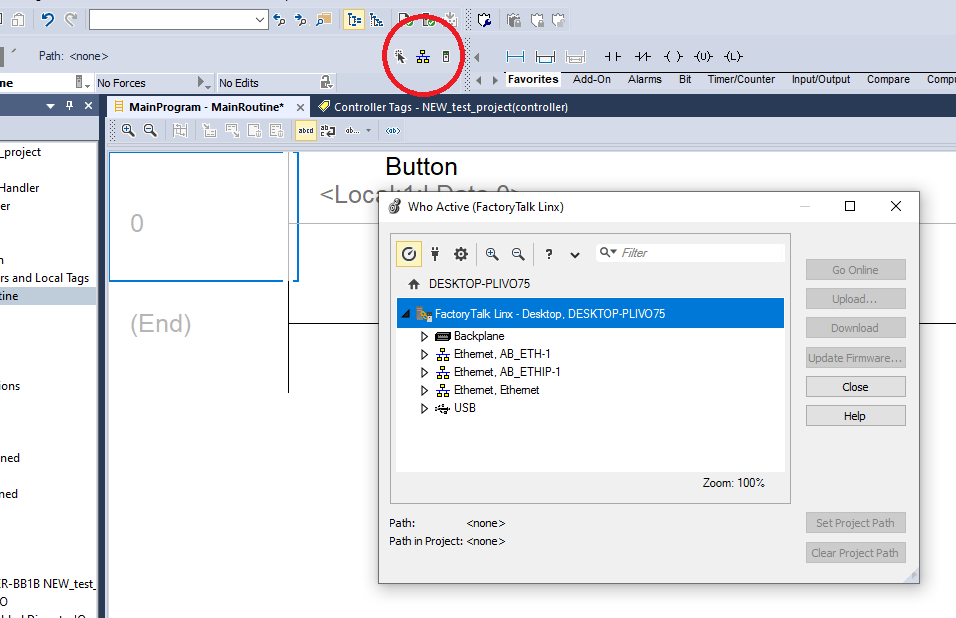
Task: Open the No Forces dropdown
Action: [x=203, y=83]
